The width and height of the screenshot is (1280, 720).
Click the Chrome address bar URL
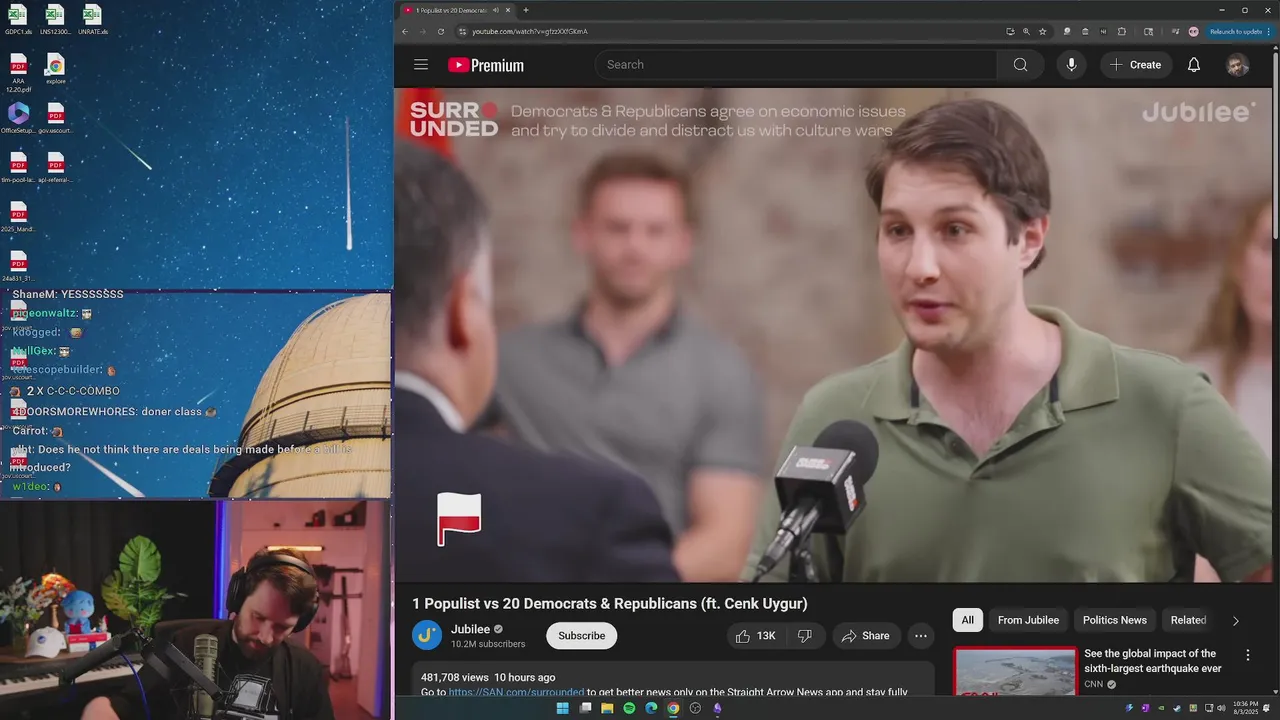click(x=530, y=31)
